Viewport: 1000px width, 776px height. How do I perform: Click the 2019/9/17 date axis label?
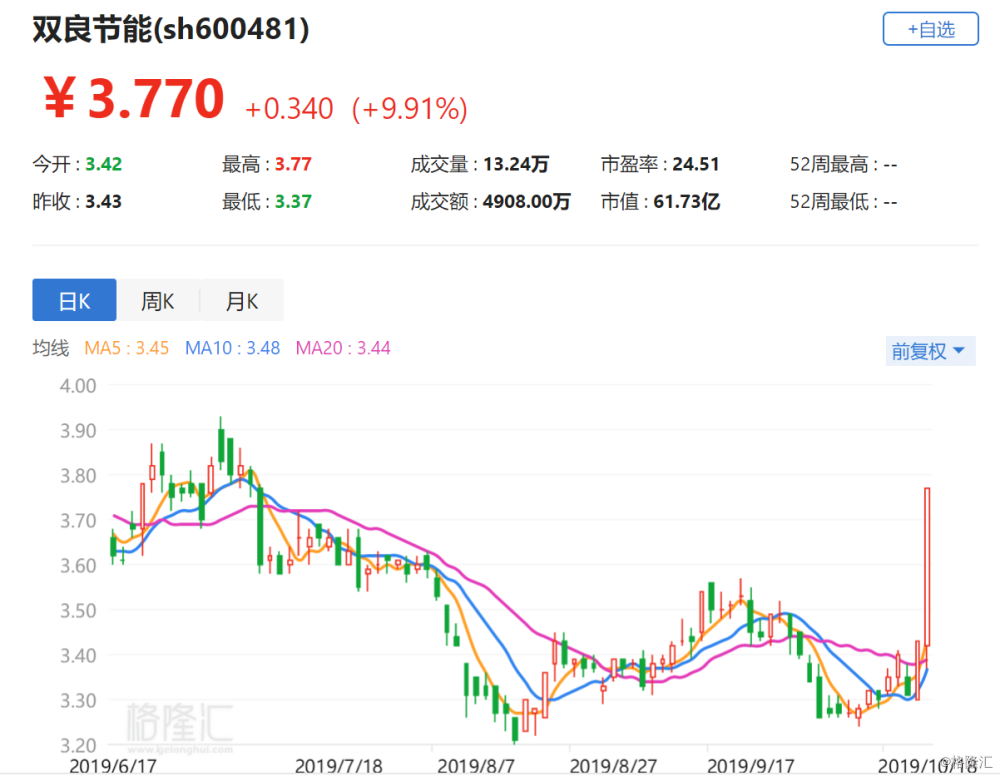pos(751,766)
